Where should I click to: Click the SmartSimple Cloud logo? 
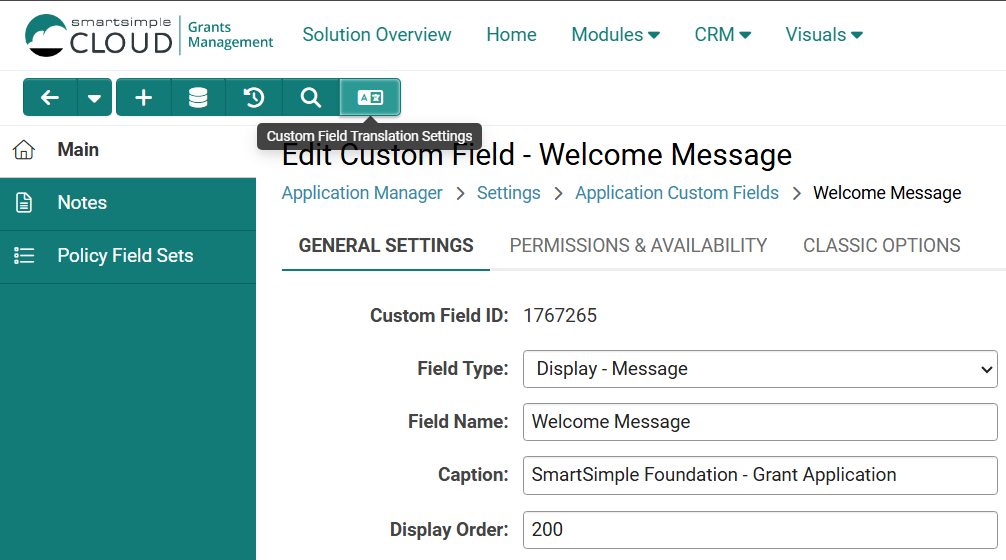point(99,35)
